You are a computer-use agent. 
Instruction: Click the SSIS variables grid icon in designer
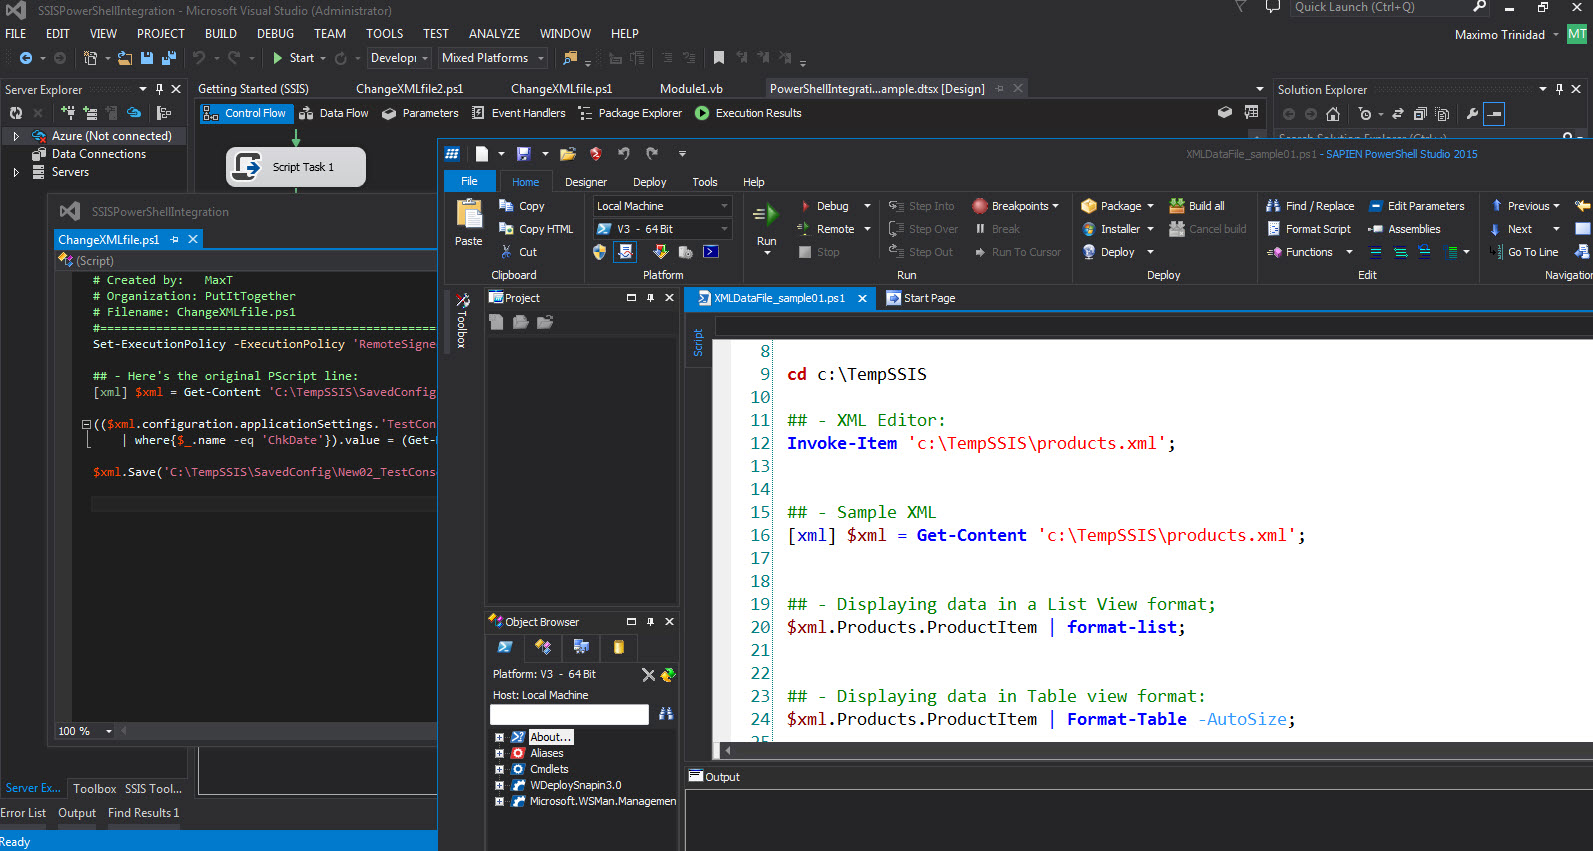click(1251, 112)
